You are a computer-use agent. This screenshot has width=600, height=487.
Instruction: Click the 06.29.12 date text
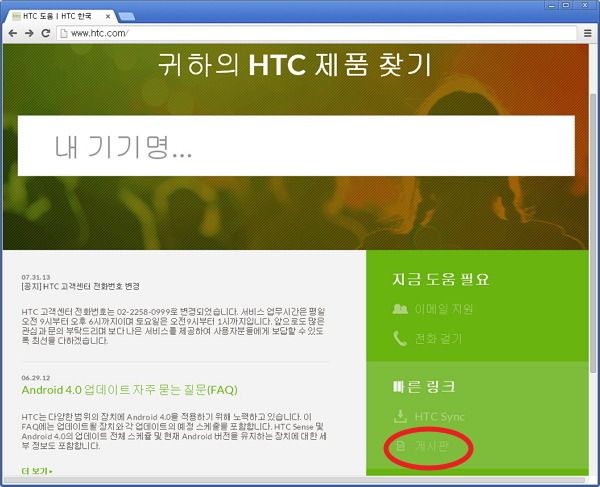click(x=36, y=378)
